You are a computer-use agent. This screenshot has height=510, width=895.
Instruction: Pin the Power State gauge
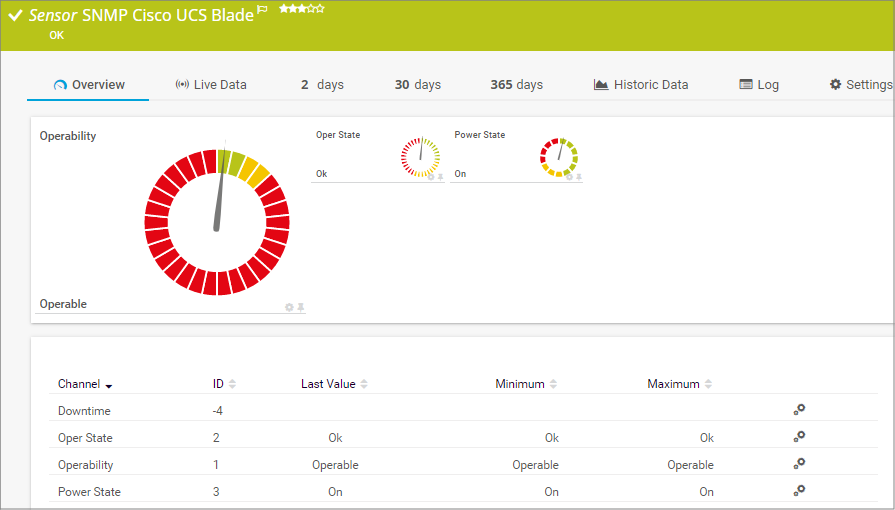(x=578, y=176)
